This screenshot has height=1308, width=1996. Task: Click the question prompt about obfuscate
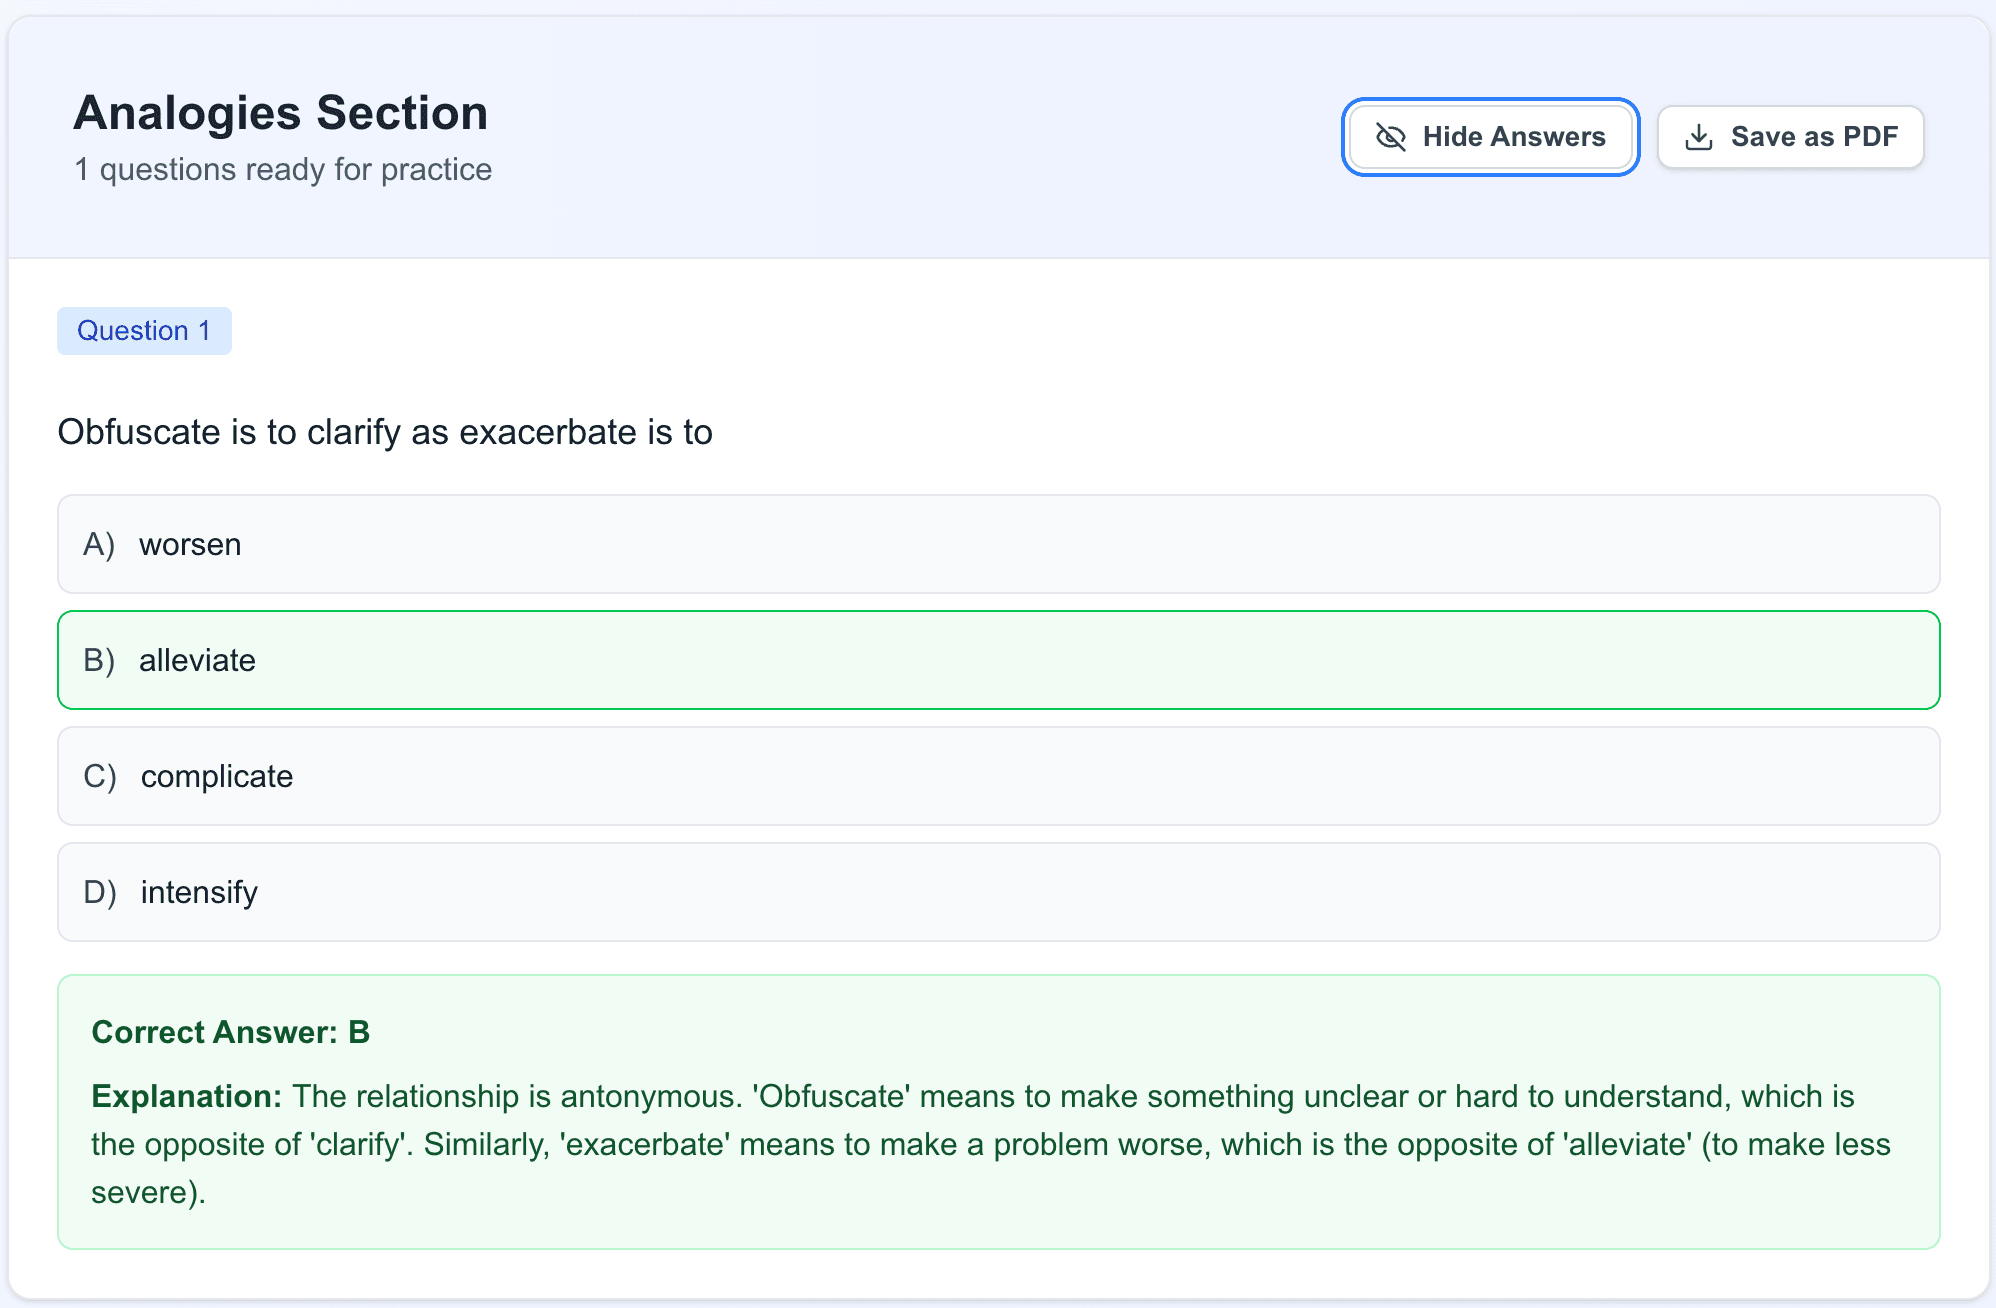click(x=385, y=432)
